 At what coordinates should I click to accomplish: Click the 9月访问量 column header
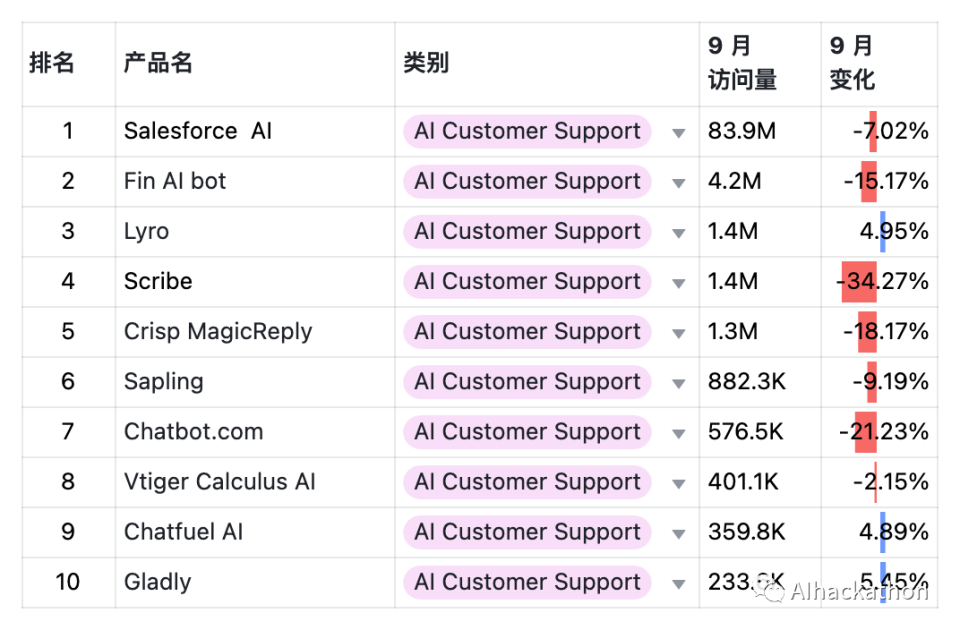742,64
